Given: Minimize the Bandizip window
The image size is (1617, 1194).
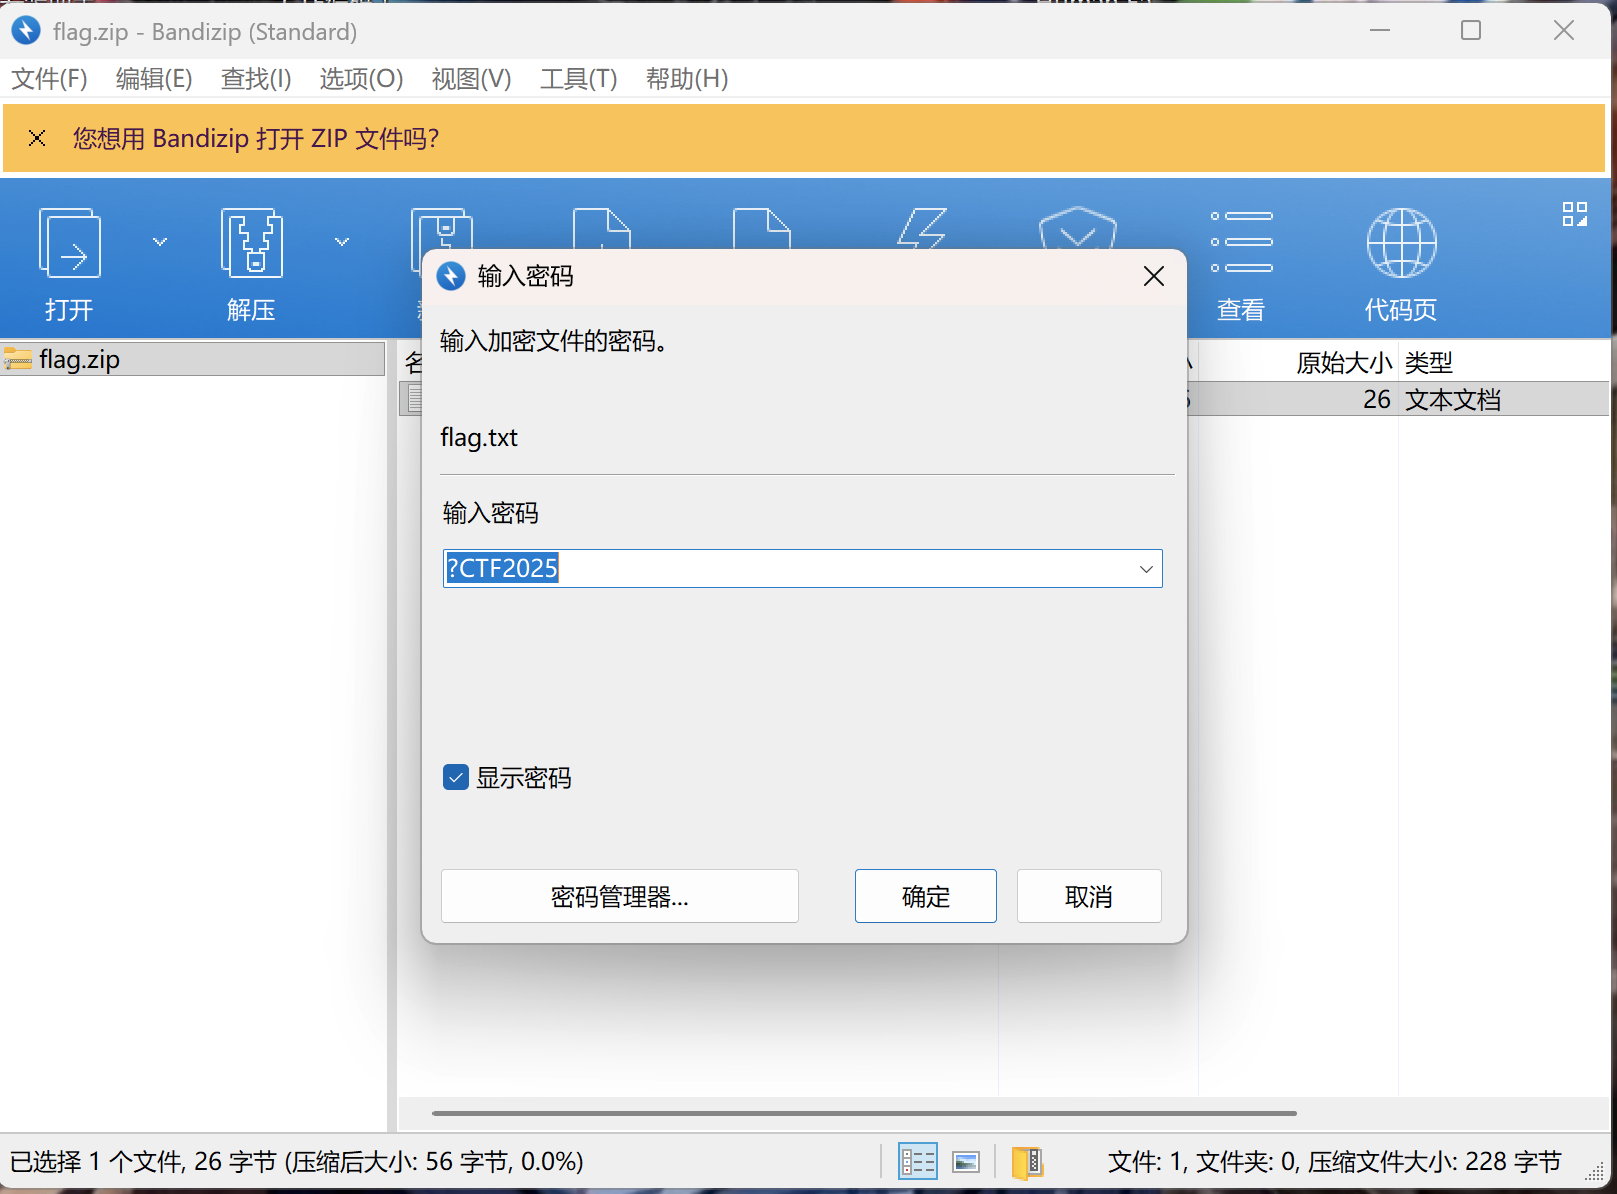Looking at the screenshot, I should [x=1380, y=31].
